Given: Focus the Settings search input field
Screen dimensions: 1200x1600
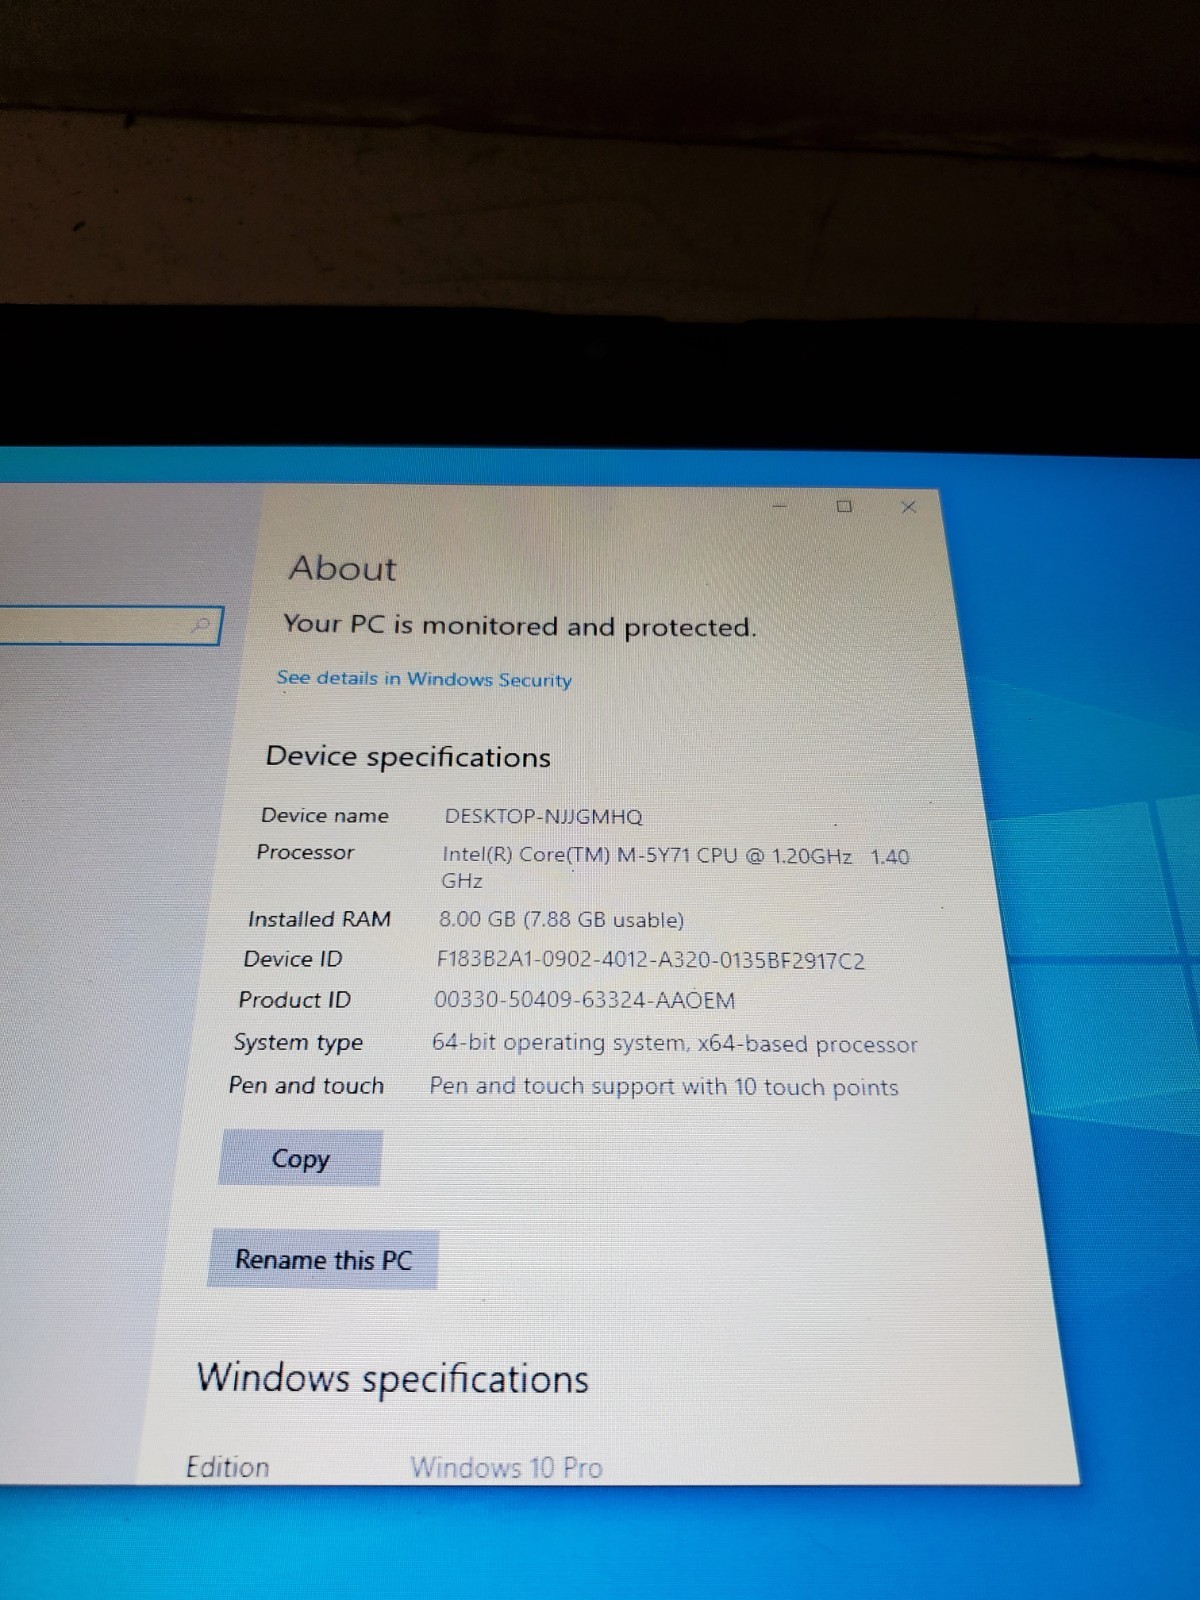Looking at the screenshot, I should 108,626.
